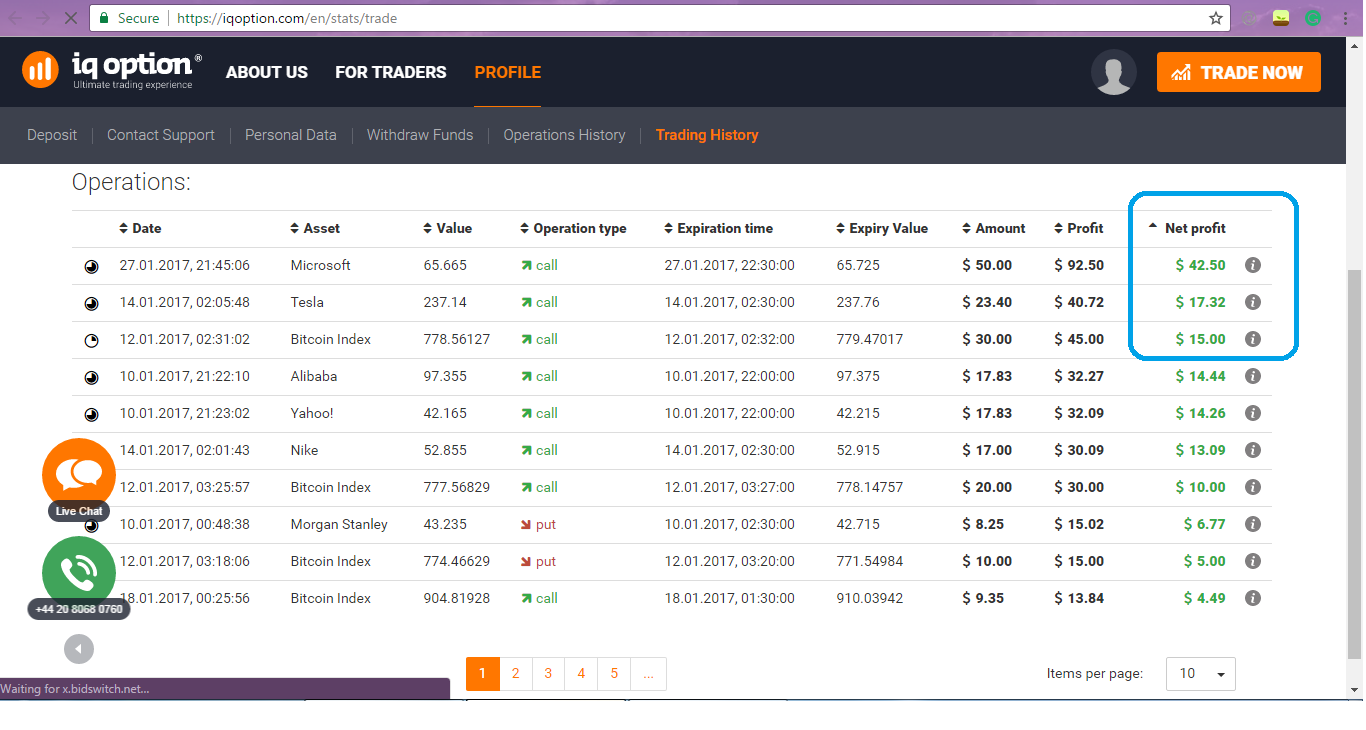Click the $ 92.50 profit value

[x=1079, y=265]
